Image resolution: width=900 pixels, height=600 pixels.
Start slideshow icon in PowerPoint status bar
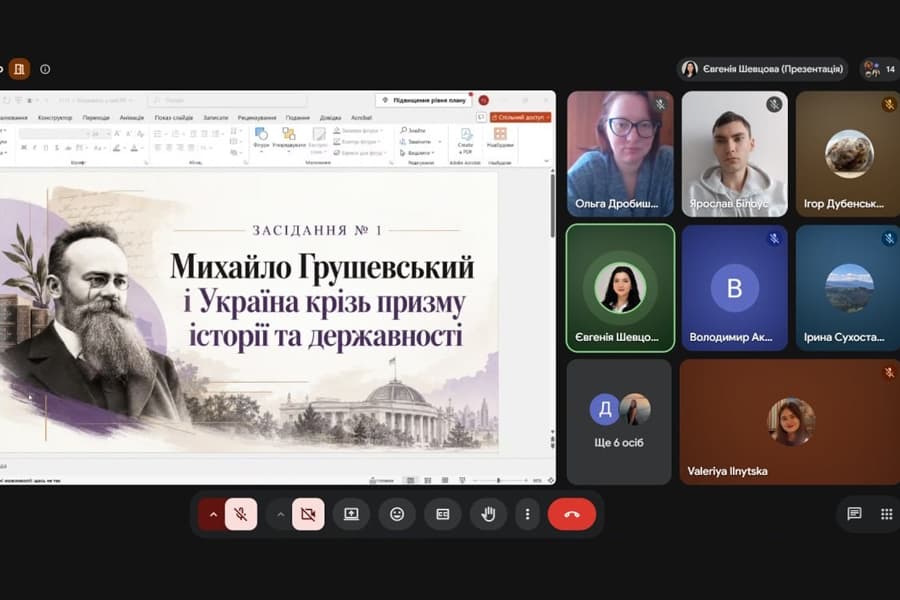pos(462,480)
